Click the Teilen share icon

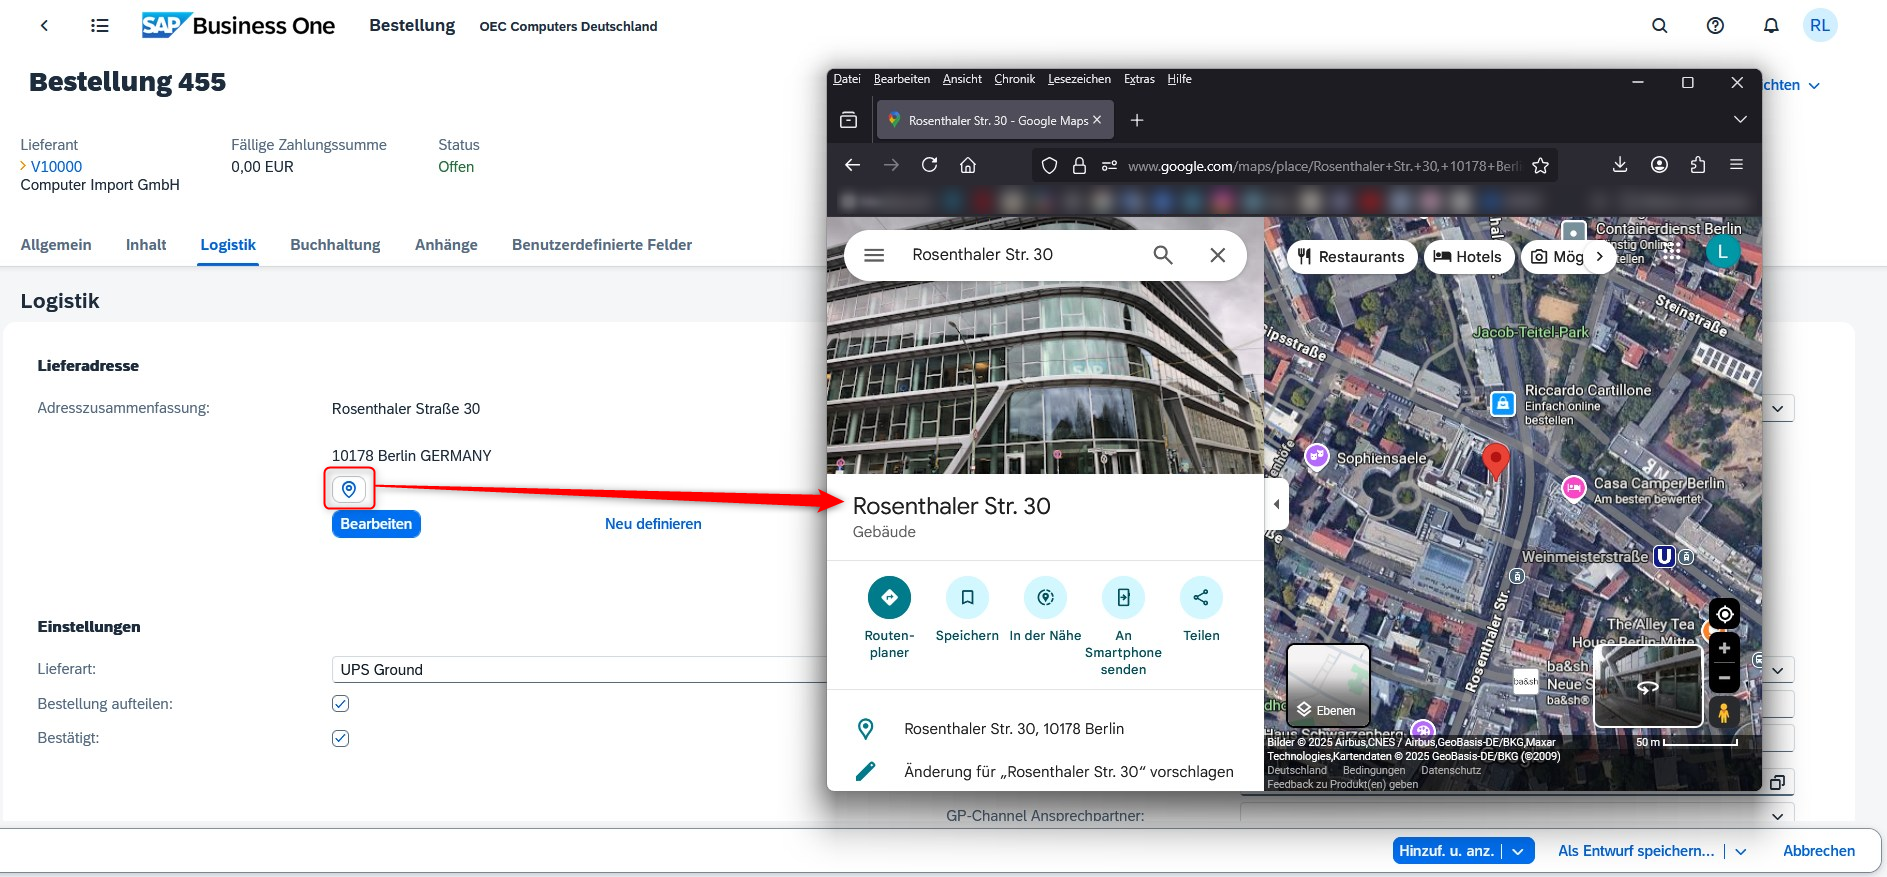1201,598
